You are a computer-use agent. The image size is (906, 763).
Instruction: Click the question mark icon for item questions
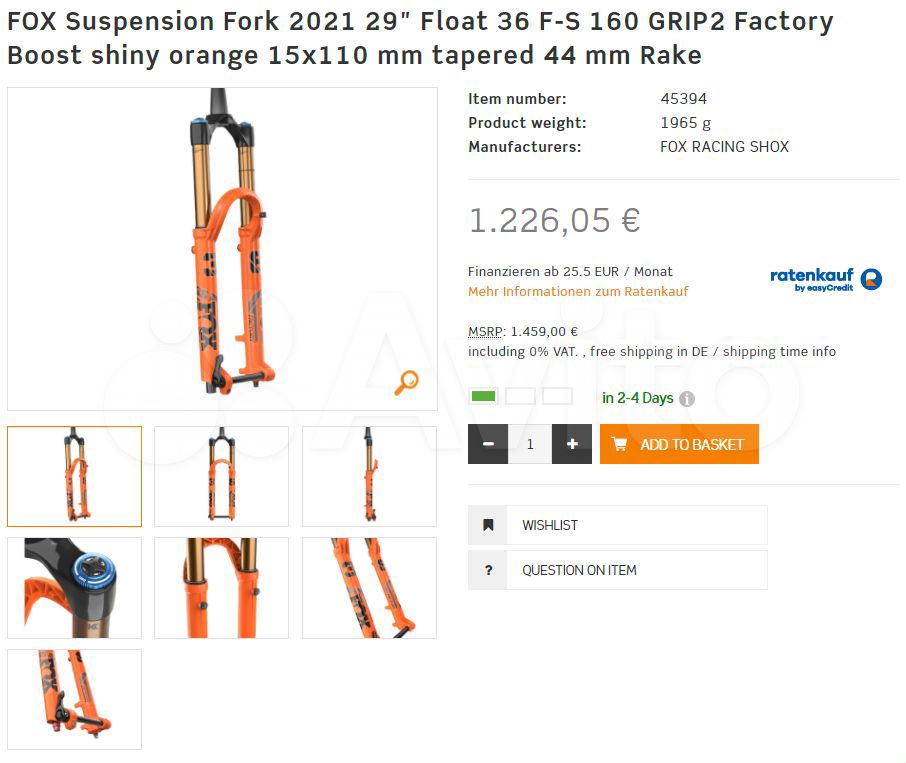[488, 570]
